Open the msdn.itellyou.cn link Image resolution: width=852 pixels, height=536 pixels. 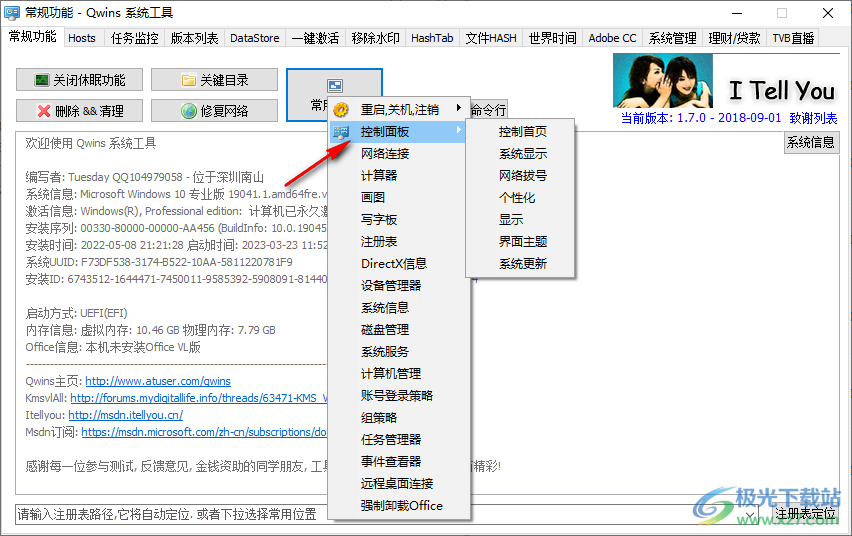coord(126,415)
